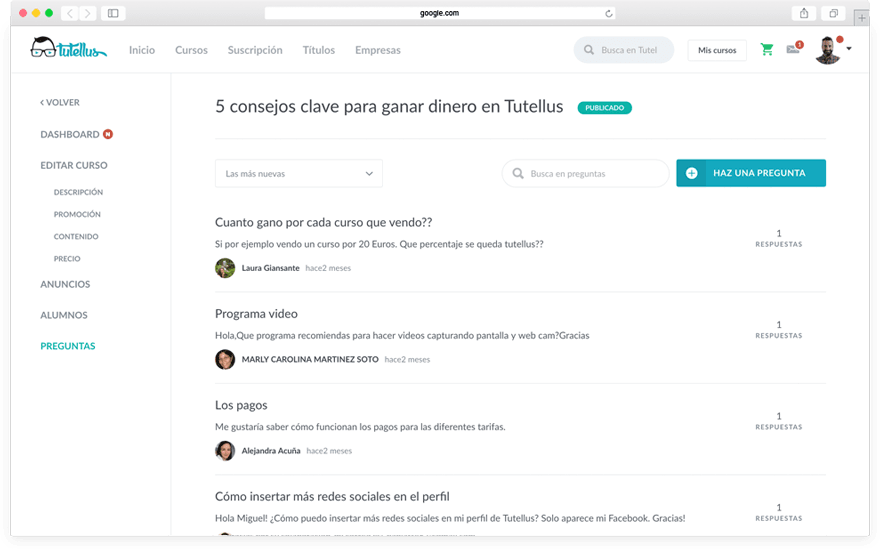
Task: Click the Haz una pregunta button
Action: (x=751, y=173)
